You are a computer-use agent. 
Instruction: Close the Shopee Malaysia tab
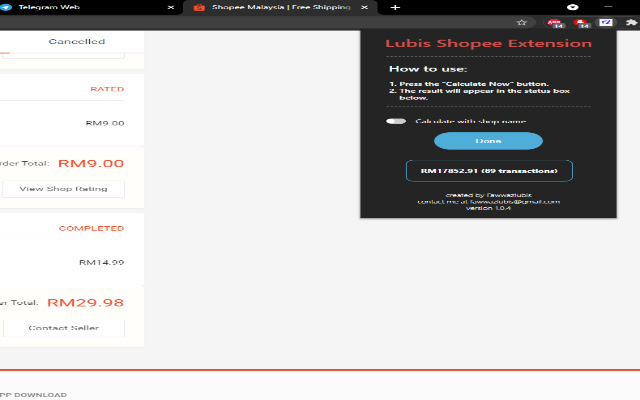(364, 7)
